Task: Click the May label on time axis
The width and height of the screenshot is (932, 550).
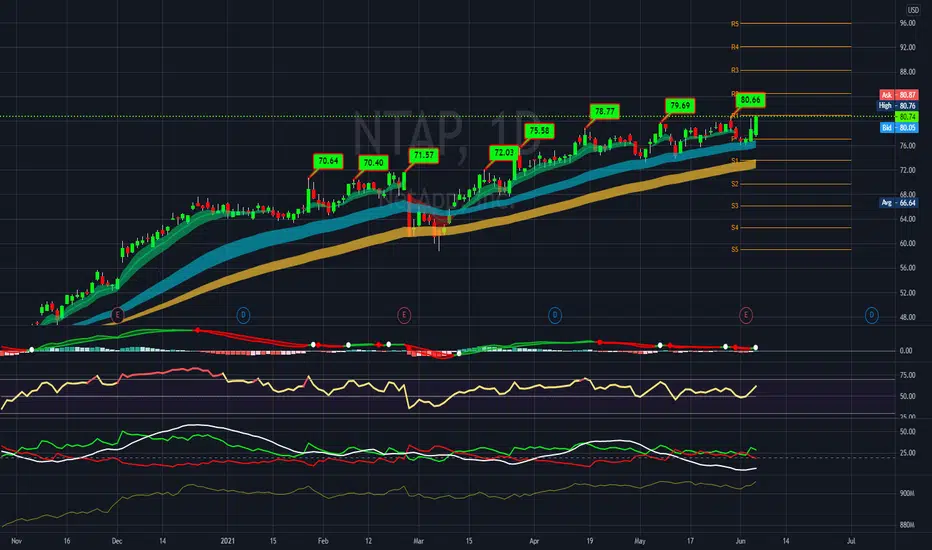Action: [x=640, y=541]
